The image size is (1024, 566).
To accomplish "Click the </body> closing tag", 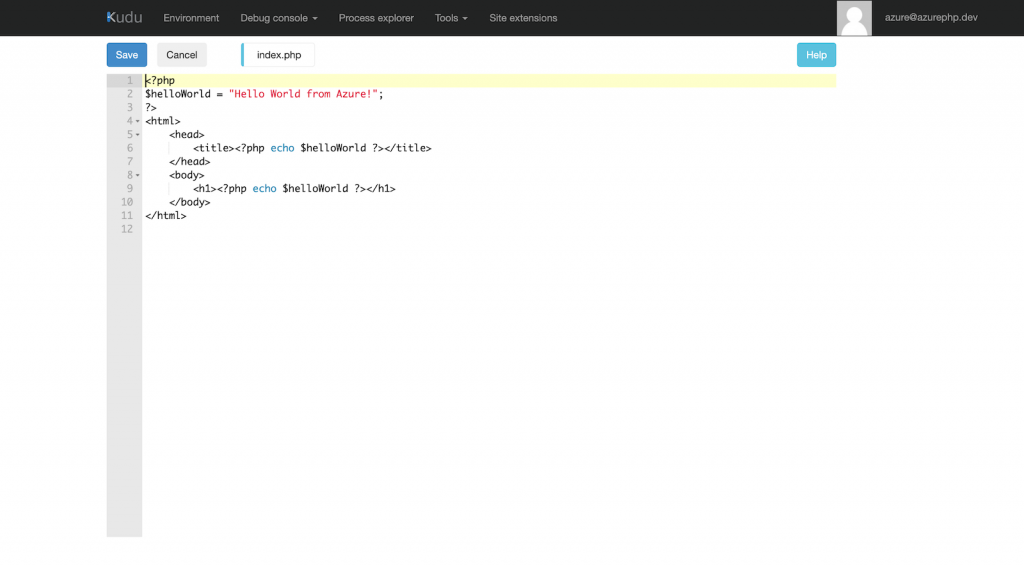I will tap(189, 202).
